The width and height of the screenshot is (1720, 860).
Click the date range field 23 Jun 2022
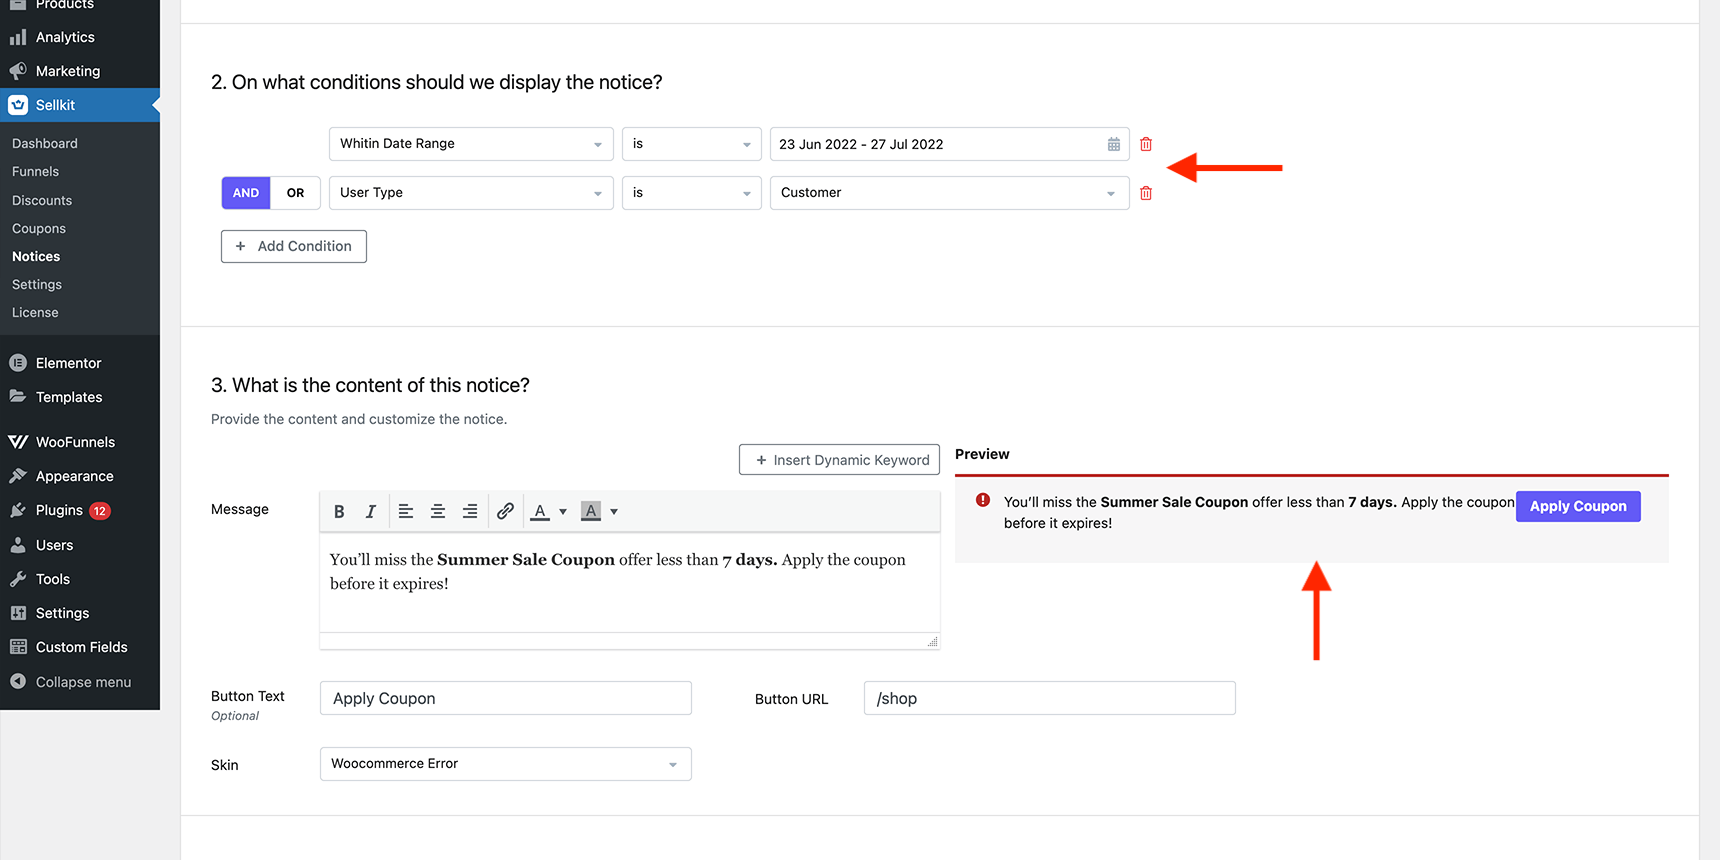(949, 144)
